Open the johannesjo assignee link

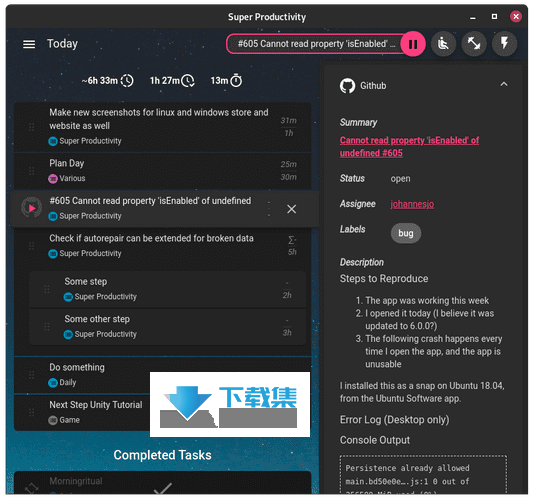(412, 204)
